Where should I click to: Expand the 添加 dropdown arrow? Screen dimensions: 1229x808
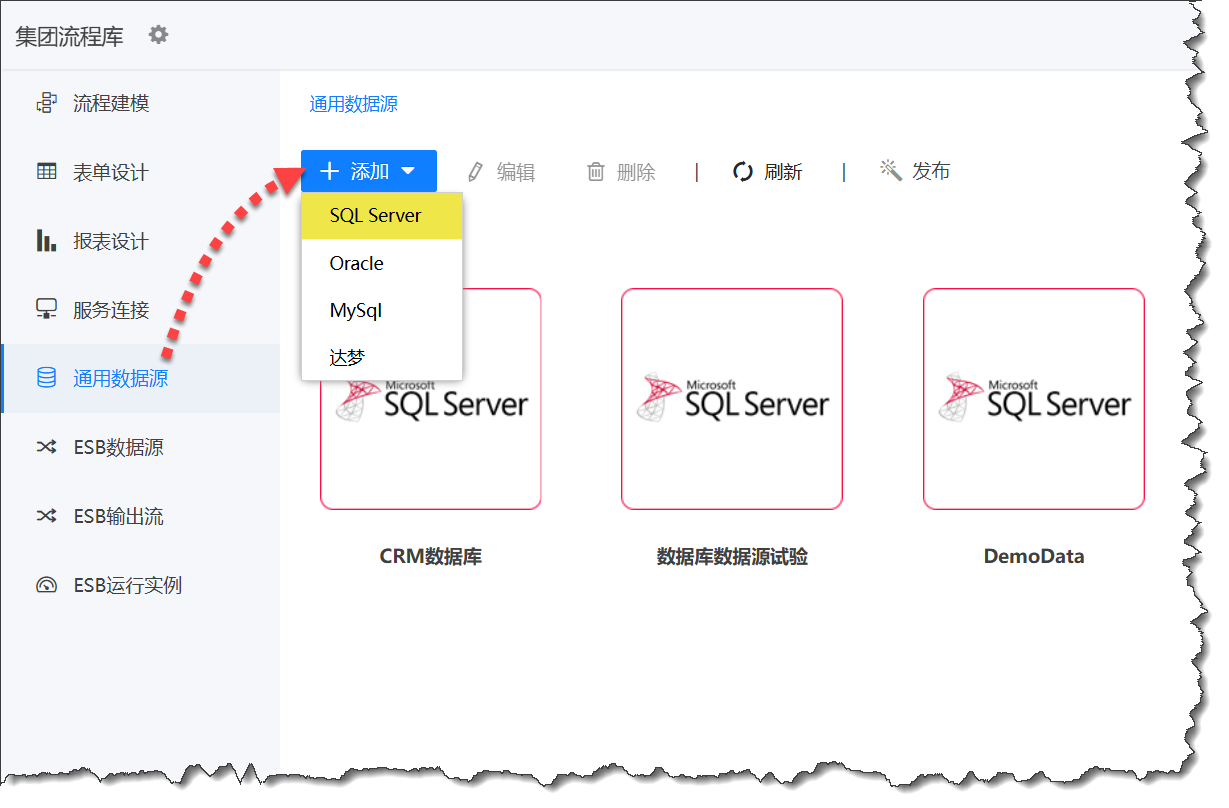click(408, 171)
